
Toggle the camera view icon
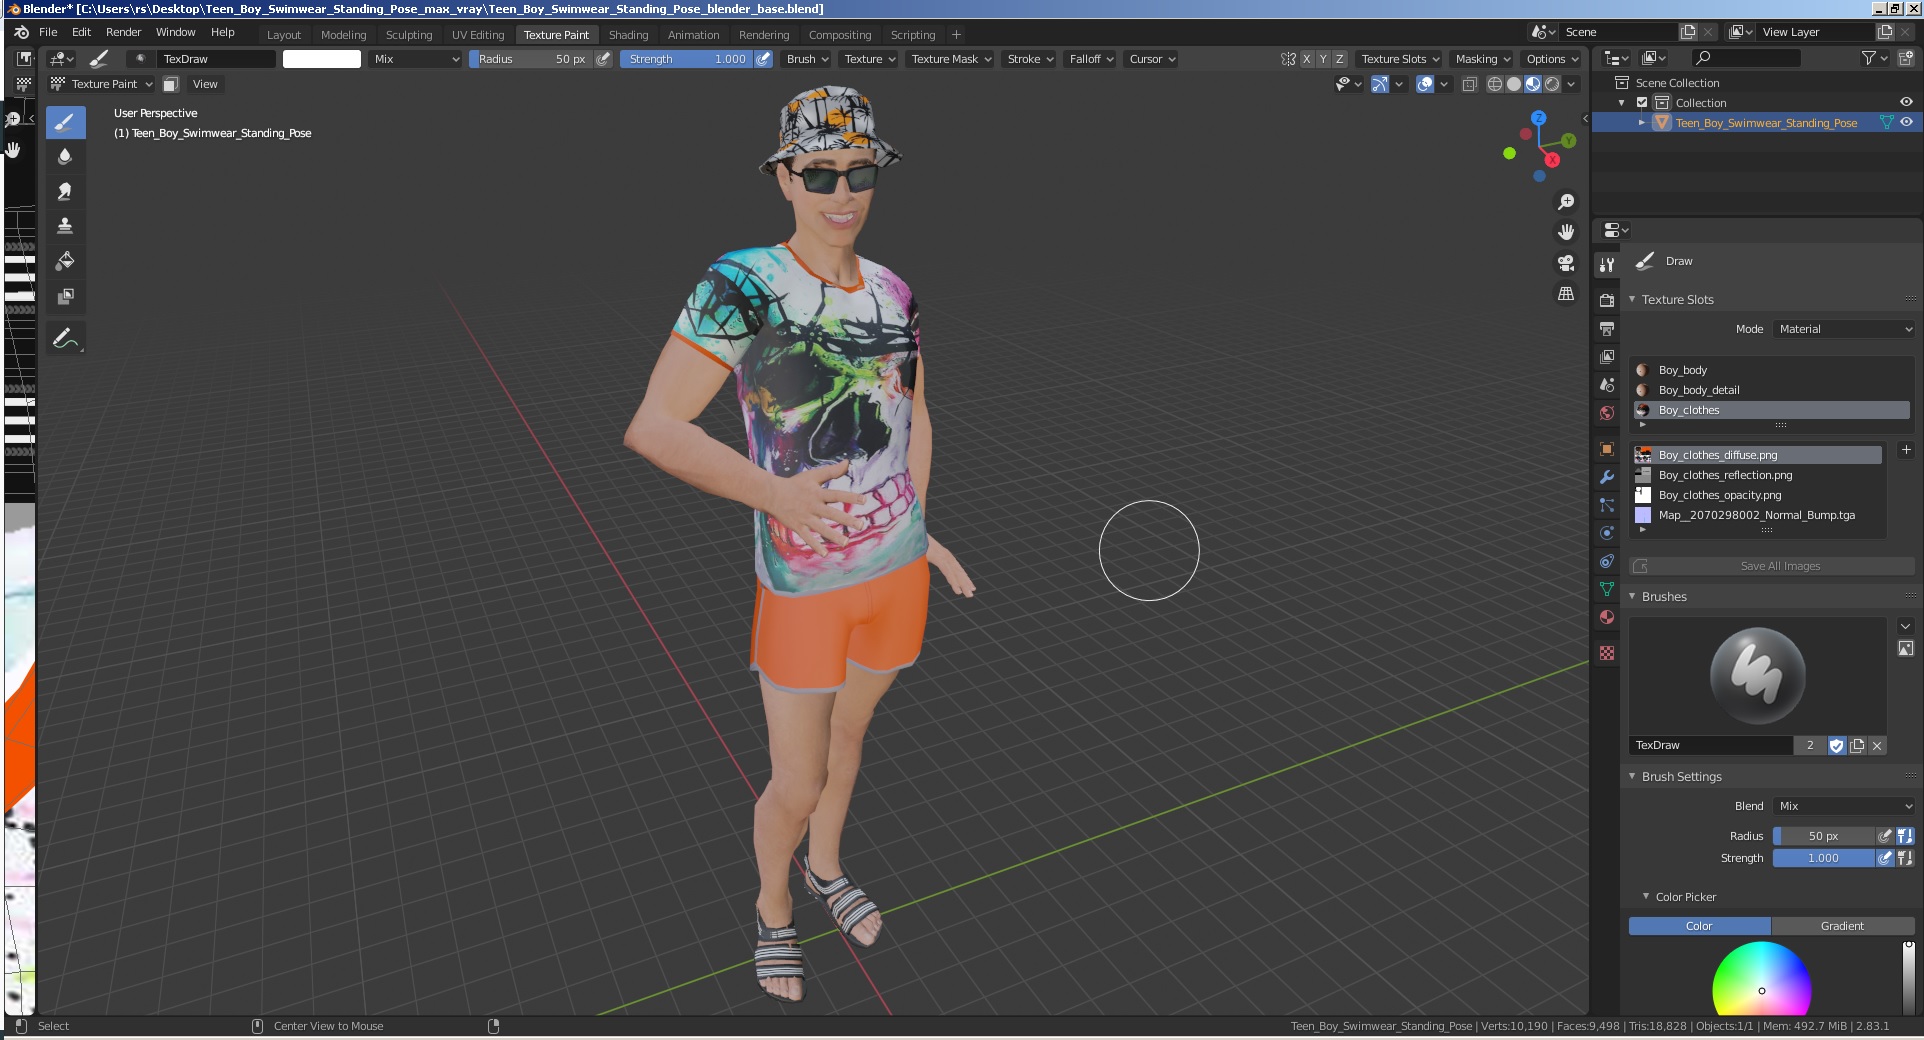(1566, 263)
